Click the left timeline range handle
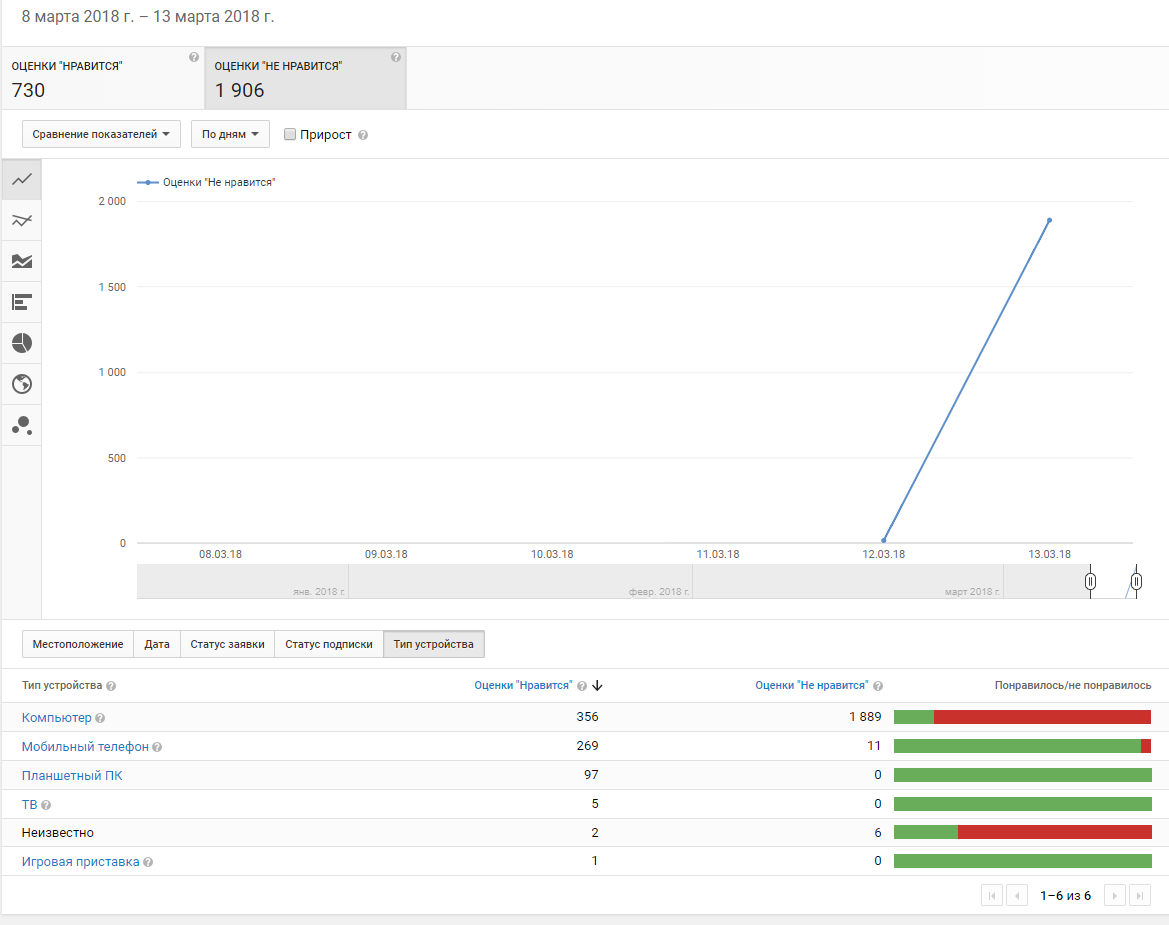1169x925 pixels. 1090,581
